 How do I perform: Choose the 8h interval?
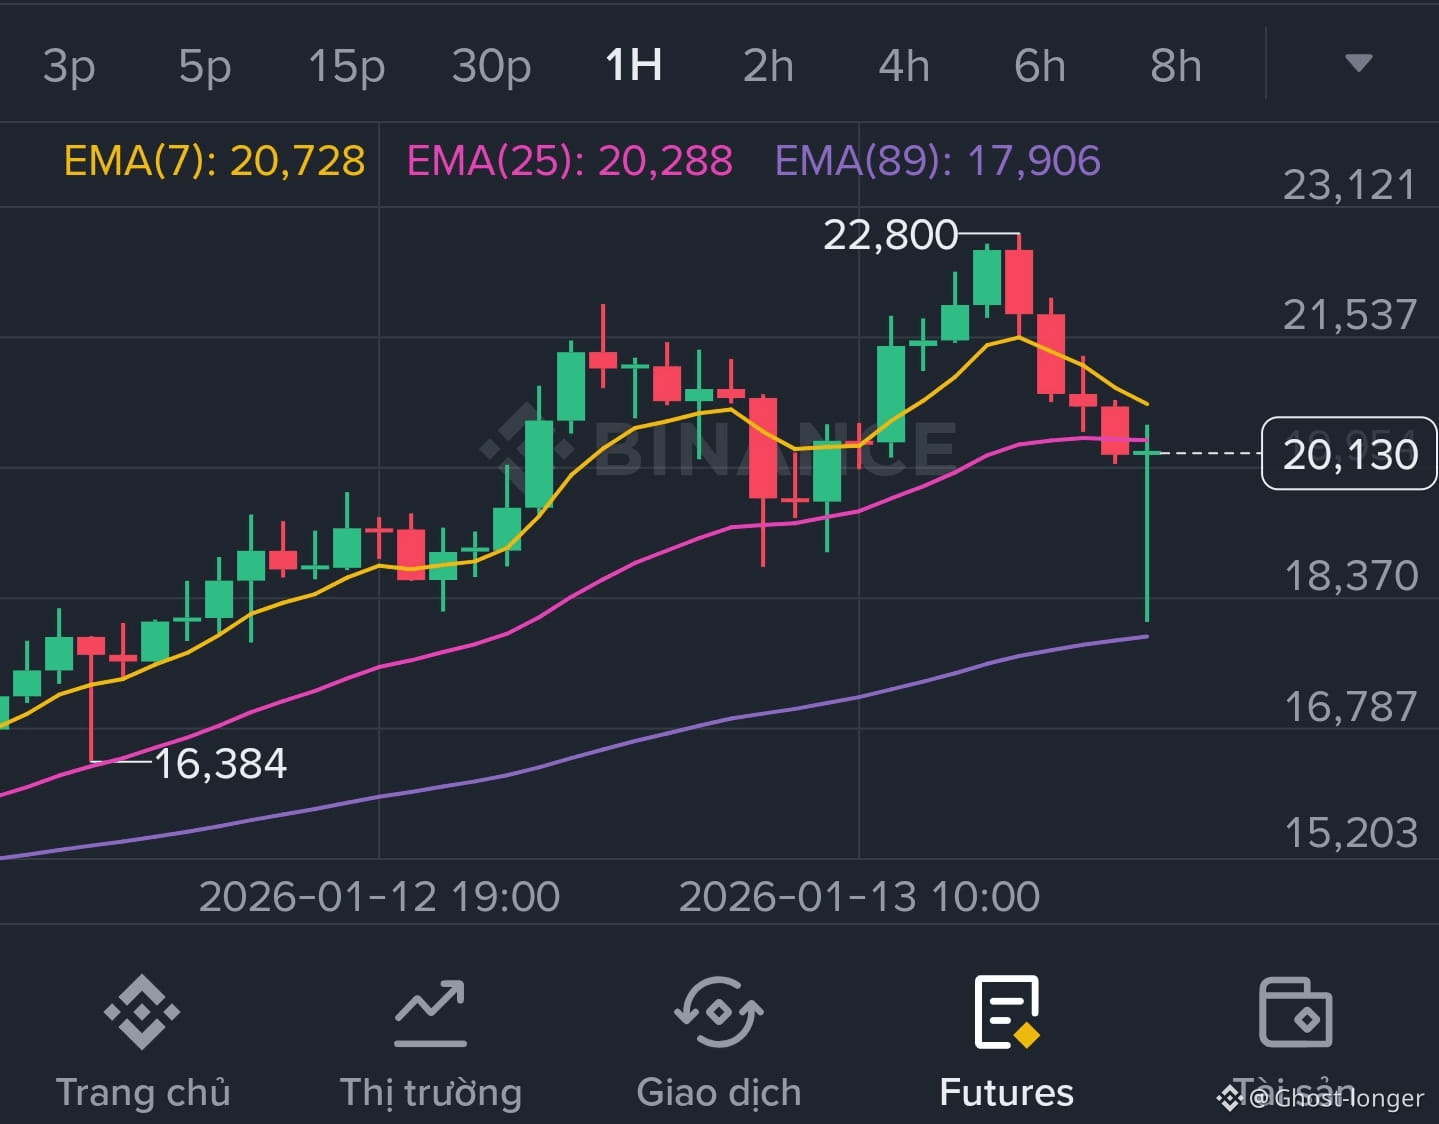(1176, 66)
